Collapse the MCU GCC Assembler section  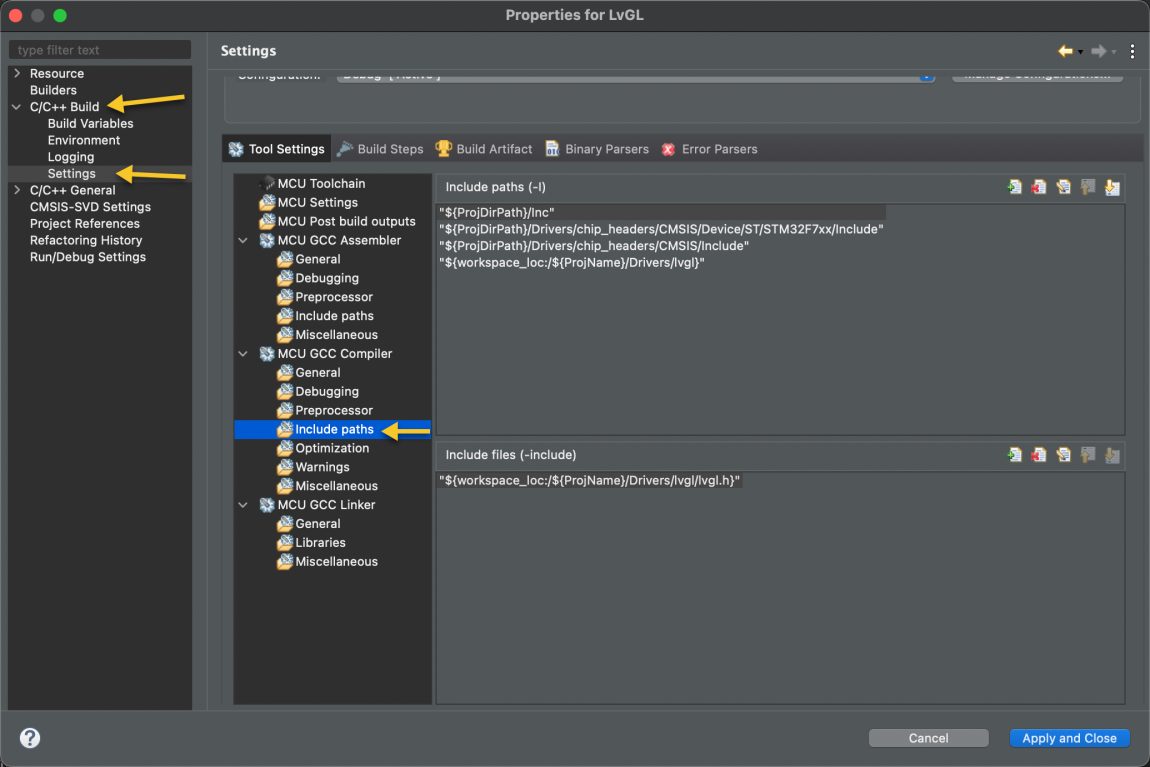click(x=243, y=240)
